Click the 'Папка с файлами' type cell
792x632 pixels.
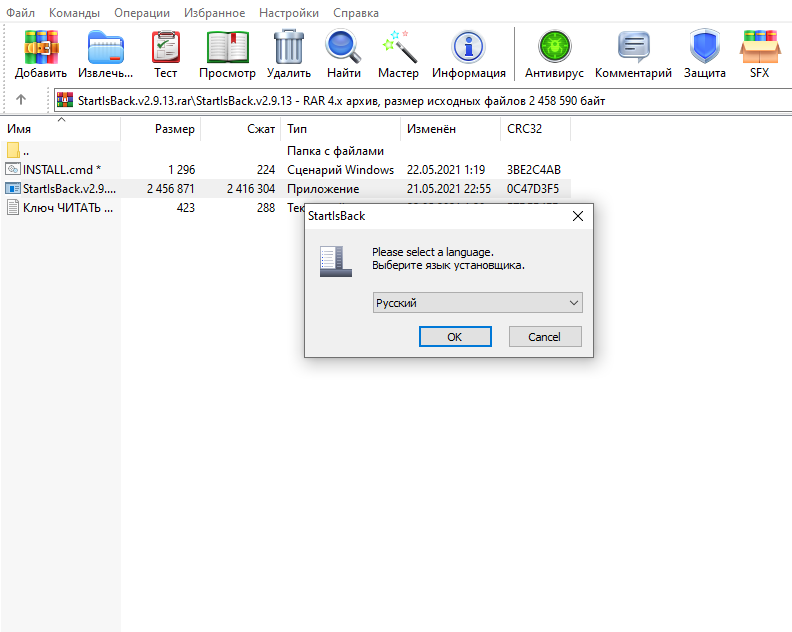pos(335,151)
